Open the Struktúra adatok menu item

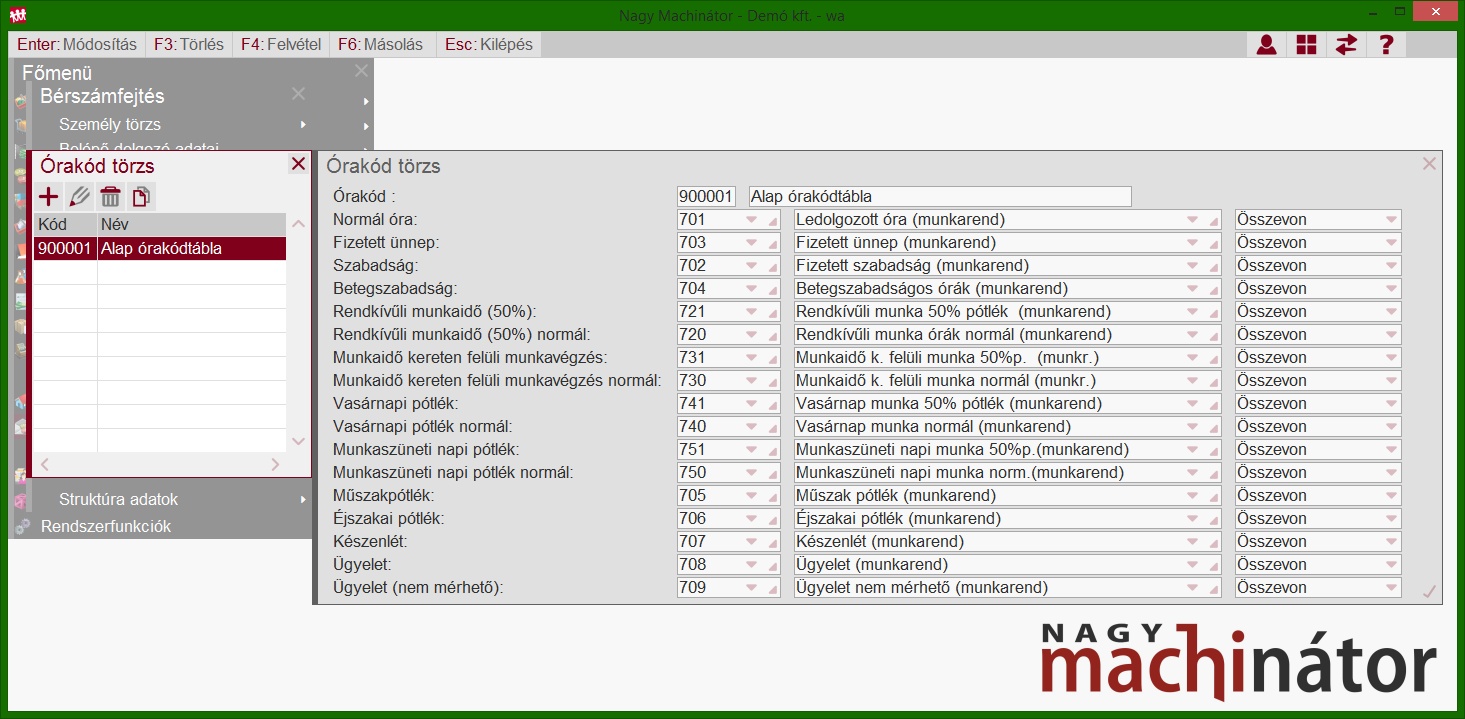click(x=118, y=499)
